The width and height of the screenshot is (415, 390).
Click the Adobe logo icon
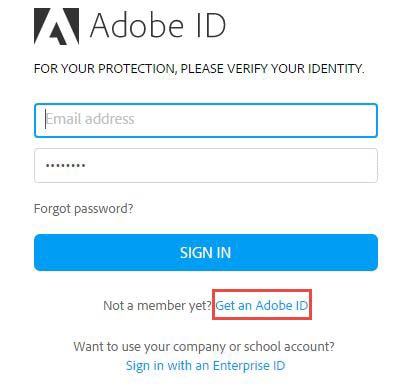(x=57, y=26)
